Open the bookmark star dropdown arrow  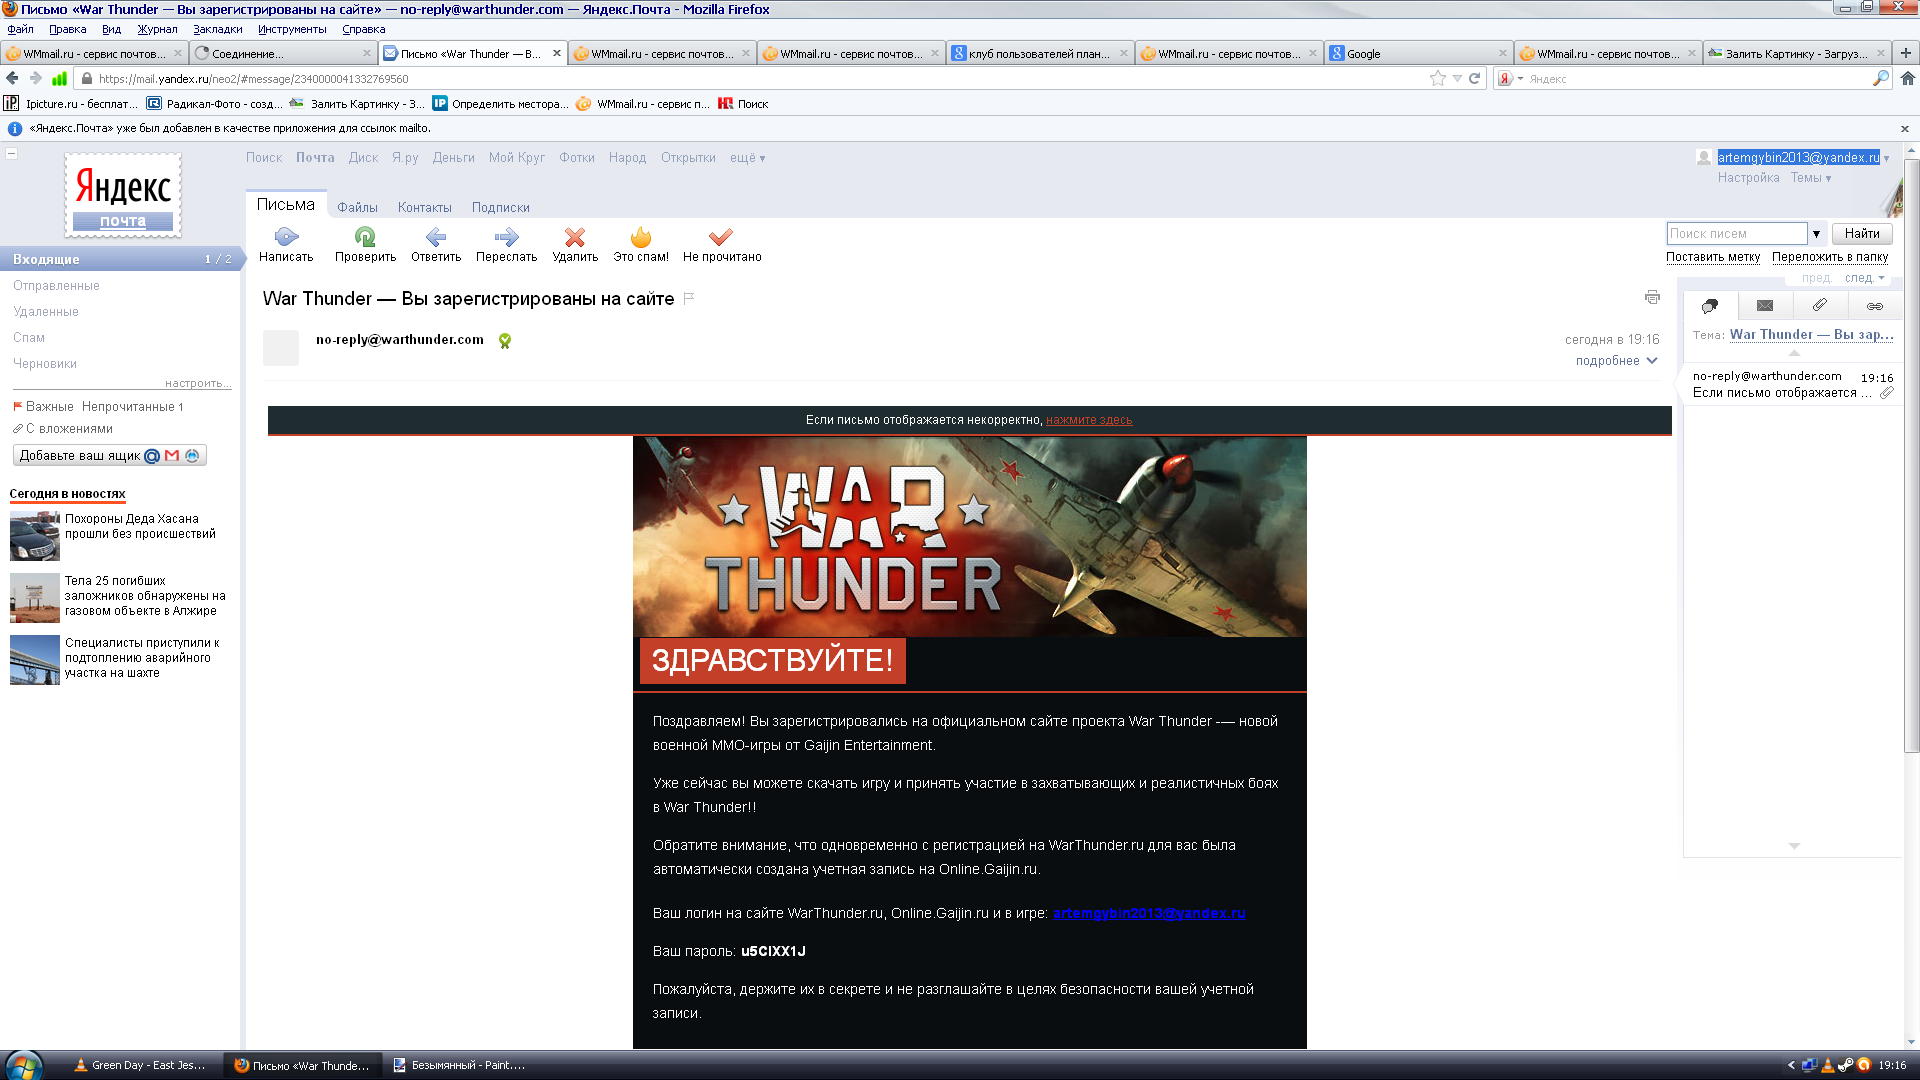click(x=1457, y=78)
